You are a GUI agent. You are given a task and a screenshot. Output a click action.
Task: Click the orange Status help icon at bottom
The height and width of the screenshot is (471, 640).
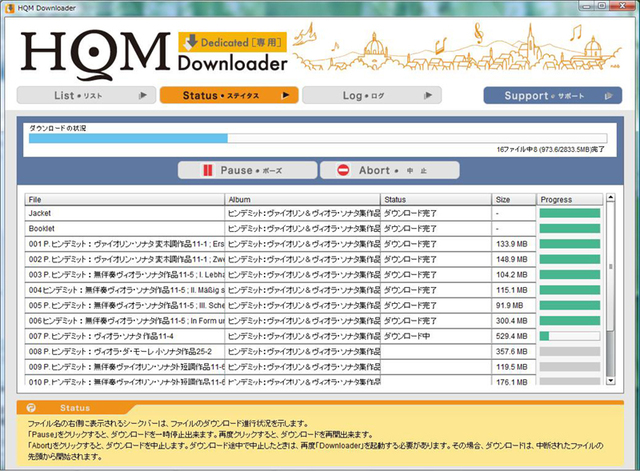coord(32,408)
